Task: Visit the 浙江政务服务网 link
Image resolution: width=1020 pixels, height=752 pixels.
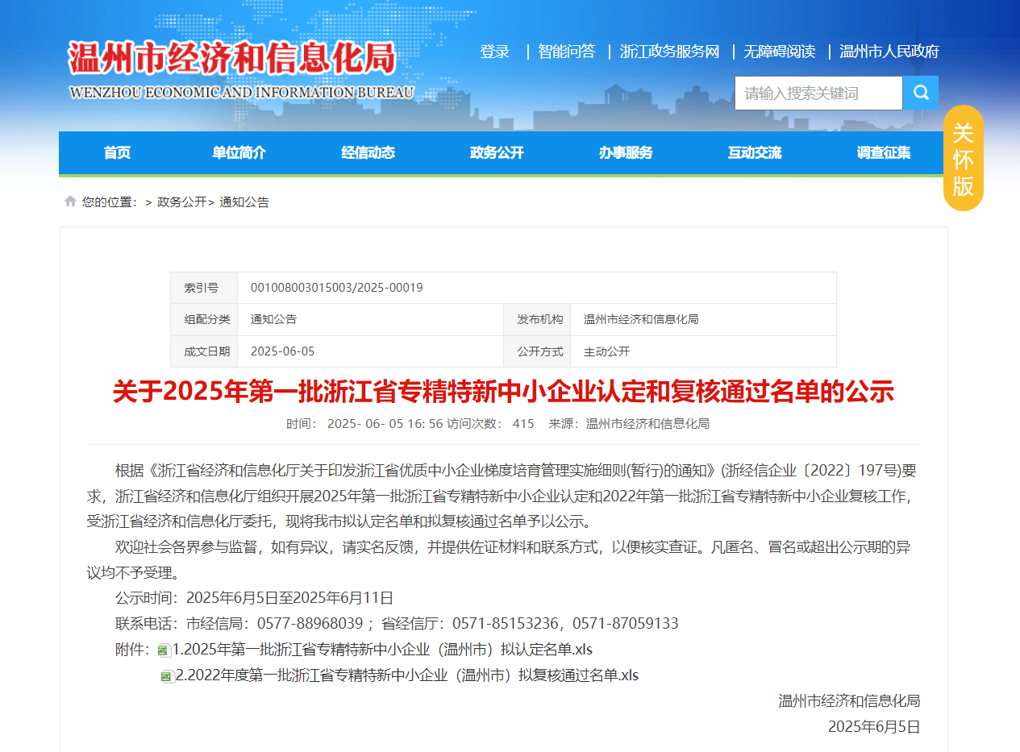Action: click(x=669, y=52)
